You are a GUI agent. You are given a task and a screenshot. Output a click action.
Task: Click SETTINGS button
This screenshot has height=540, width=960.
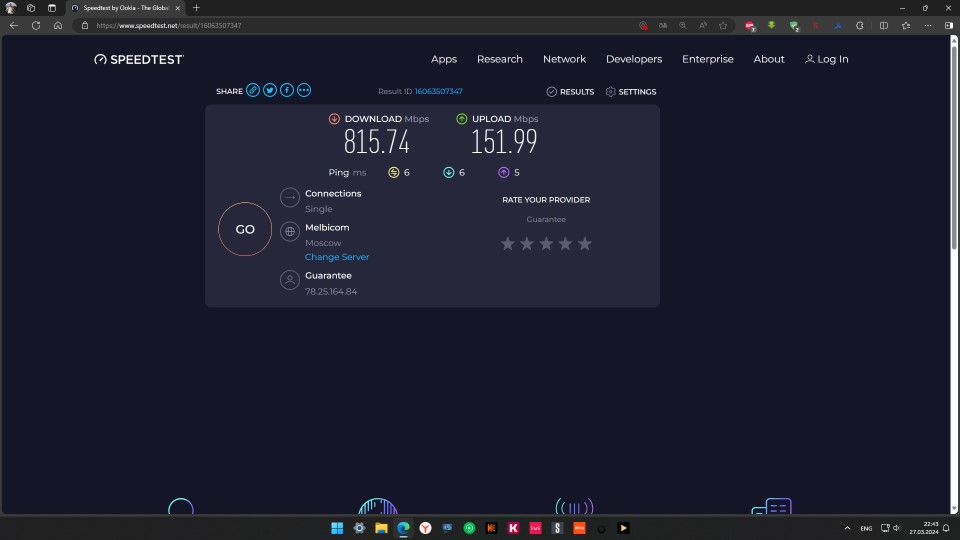click(x=631, y=92)
